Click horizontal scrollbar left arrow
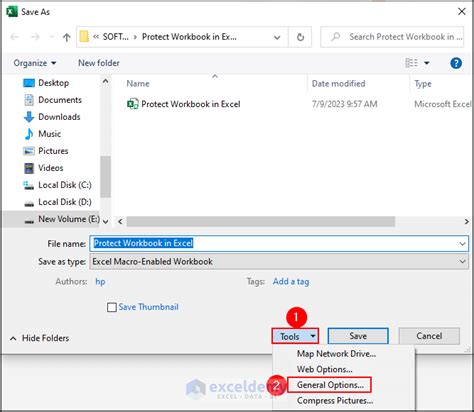Screen dimensions: 474x412 pos(120,221)
